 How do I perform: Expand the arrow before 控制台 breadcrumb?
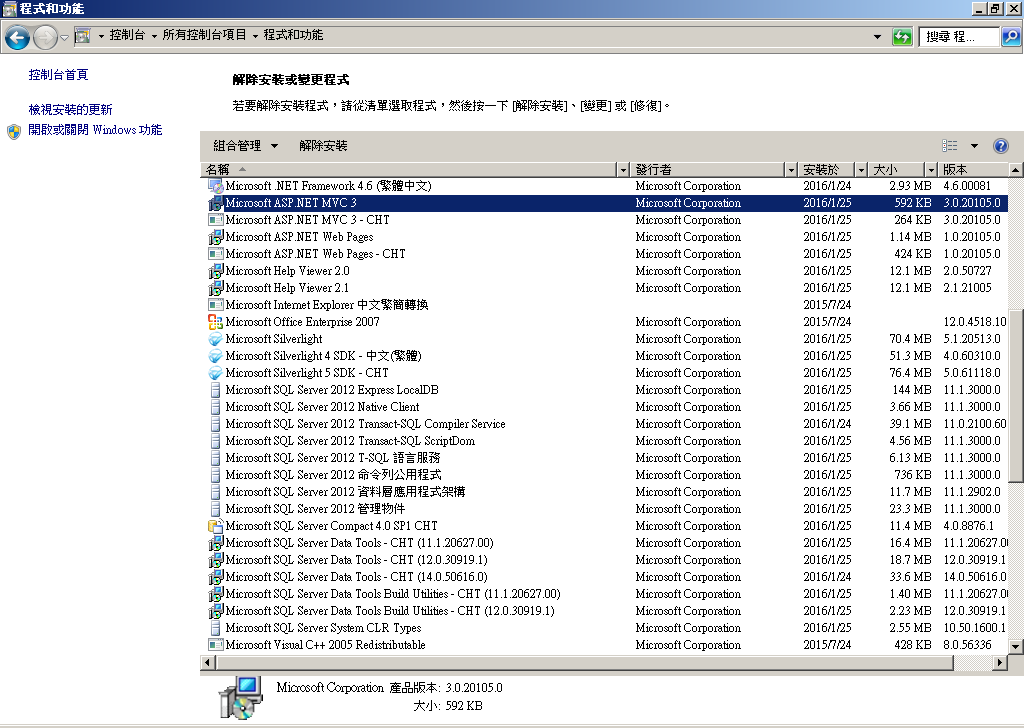coord(101,36)
